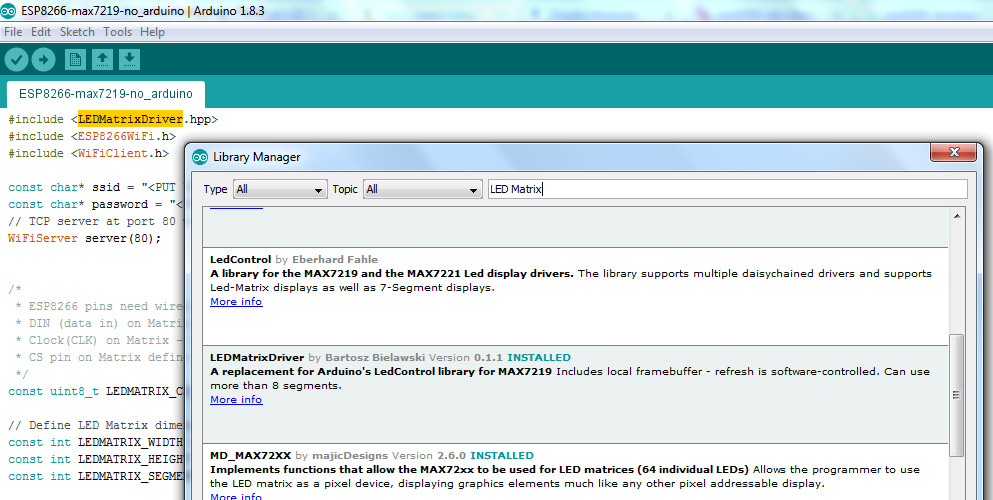Screen dimensions: 993x500
Task: Select the LEDMatrixDriver library entry title
Action: 257,358
